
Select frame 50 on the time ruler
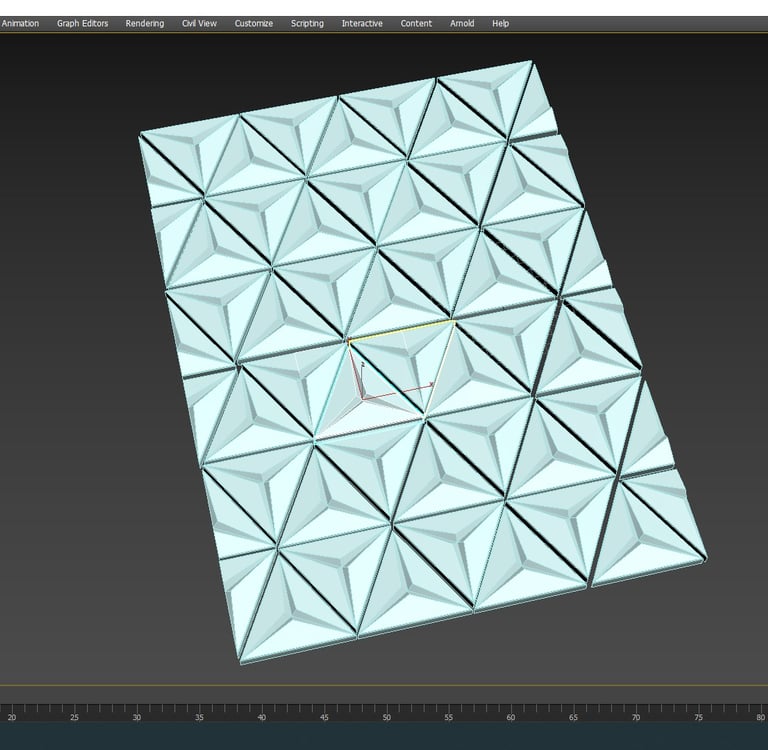point(386,716)
